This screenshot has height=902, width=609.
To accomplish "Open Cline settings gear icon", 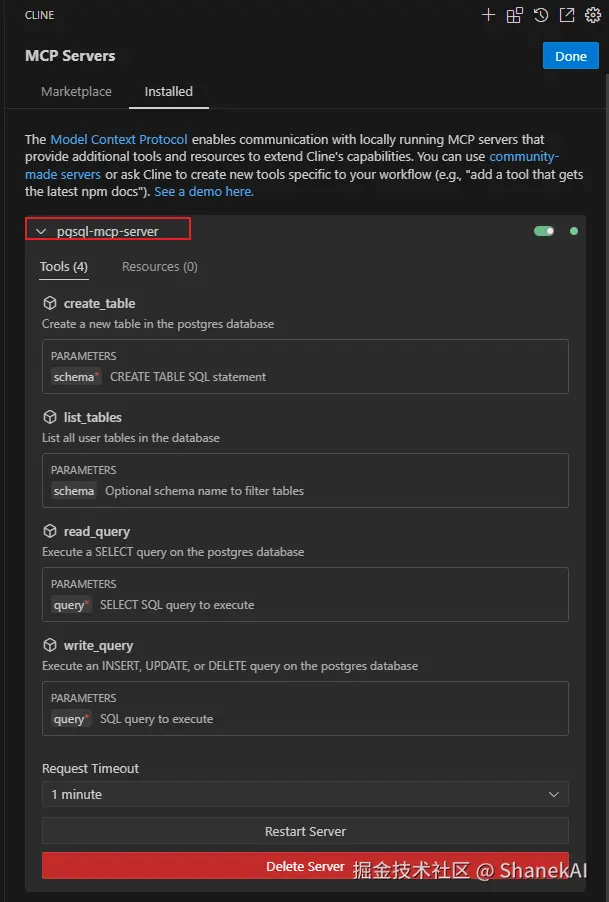I will point(592,15).
